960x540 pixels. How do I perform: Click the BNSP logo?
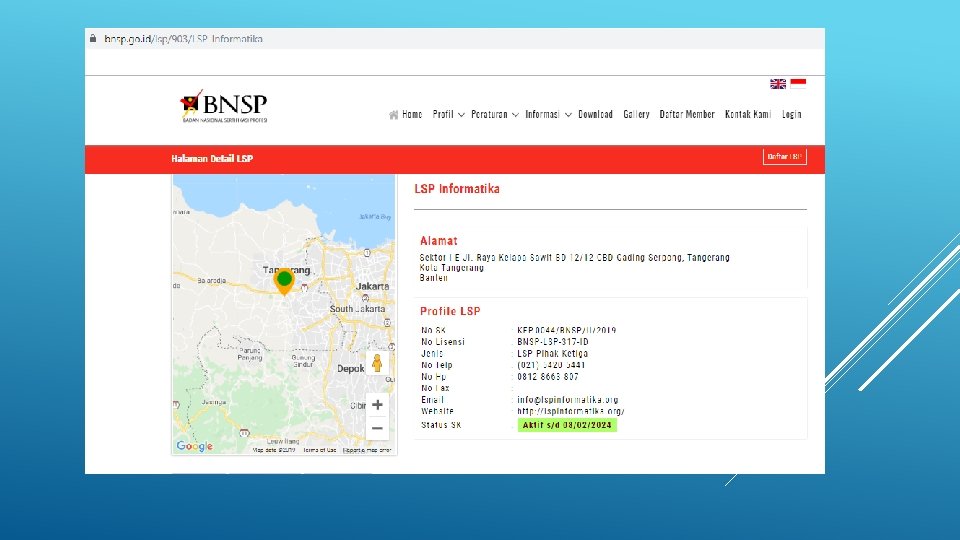coord(223,107)
